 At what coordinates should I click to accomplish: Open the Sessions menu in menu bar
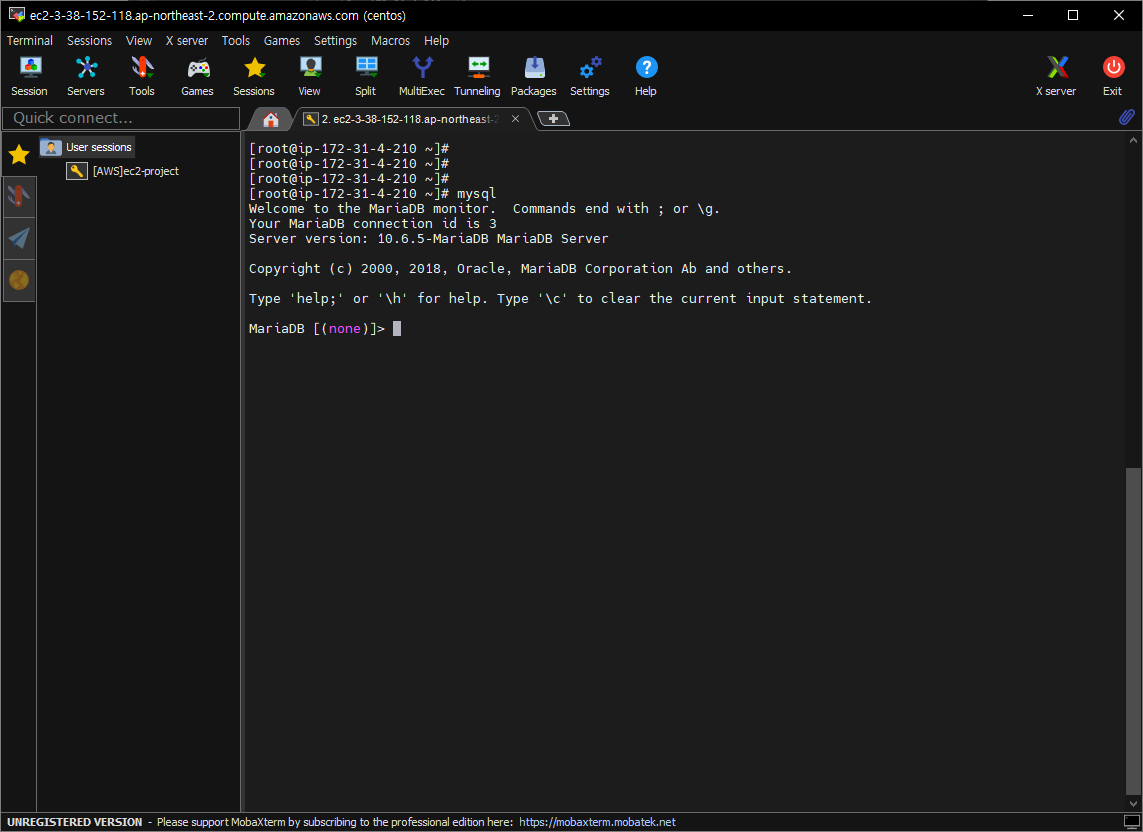pyautogui.click(x=90, y=41)
